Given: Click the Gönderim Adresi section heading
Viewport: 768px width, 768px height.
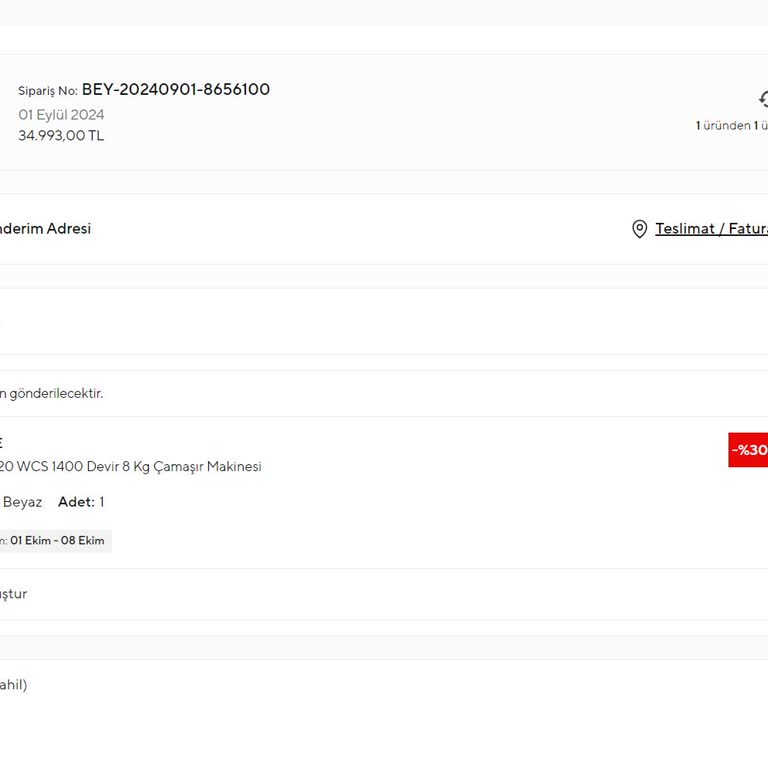Looking at the screenshot, I should click(x=45, y=229).
